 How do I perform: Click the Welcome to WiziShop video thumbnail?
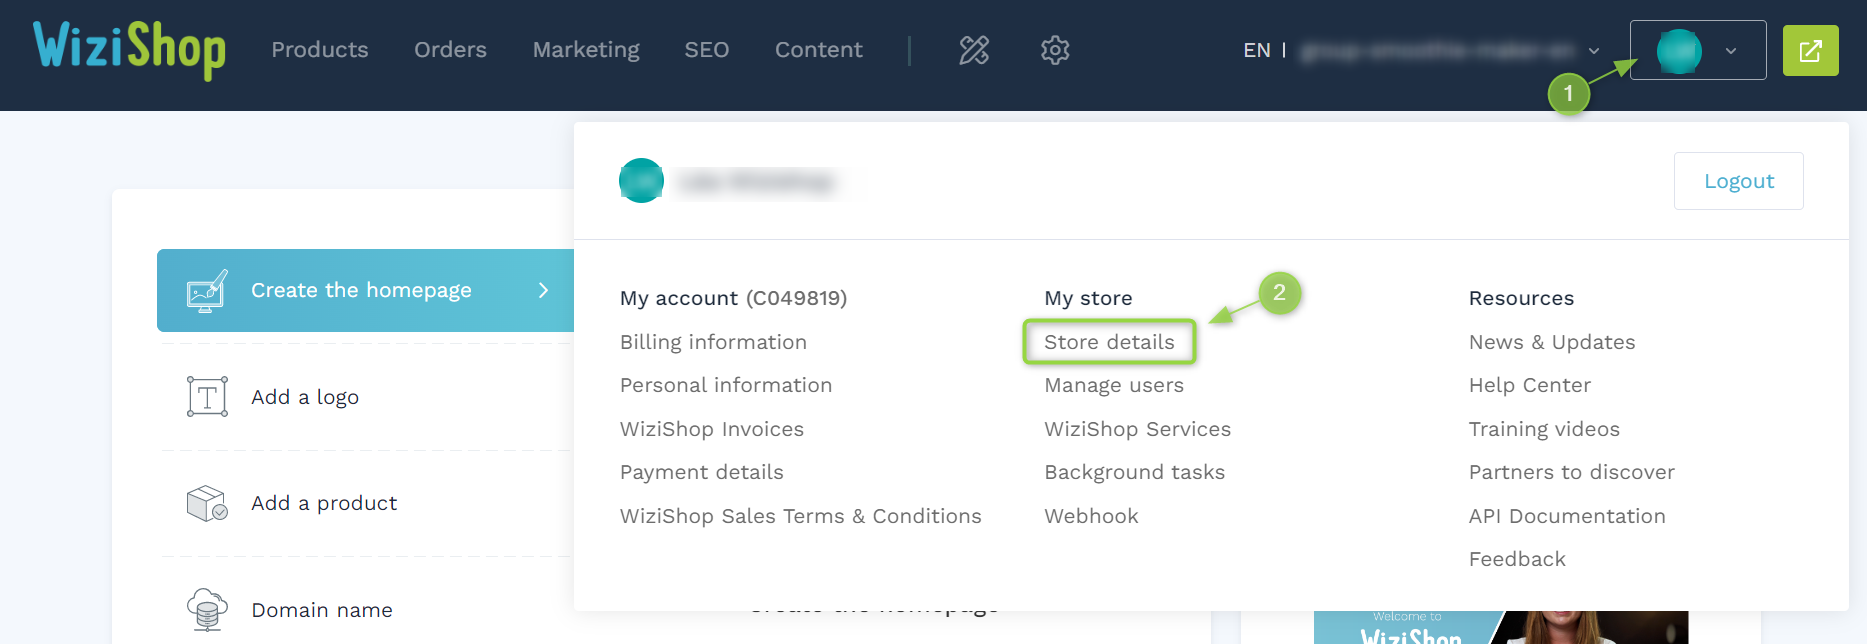point(1501,627)
